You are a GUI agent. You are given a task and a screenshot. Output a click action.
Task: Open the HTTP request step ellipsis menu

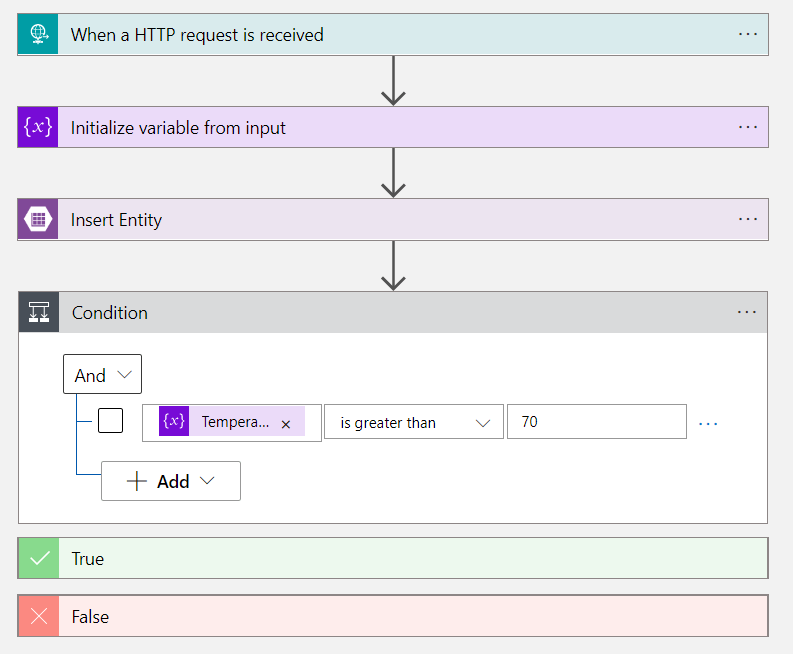click(747, 34)
